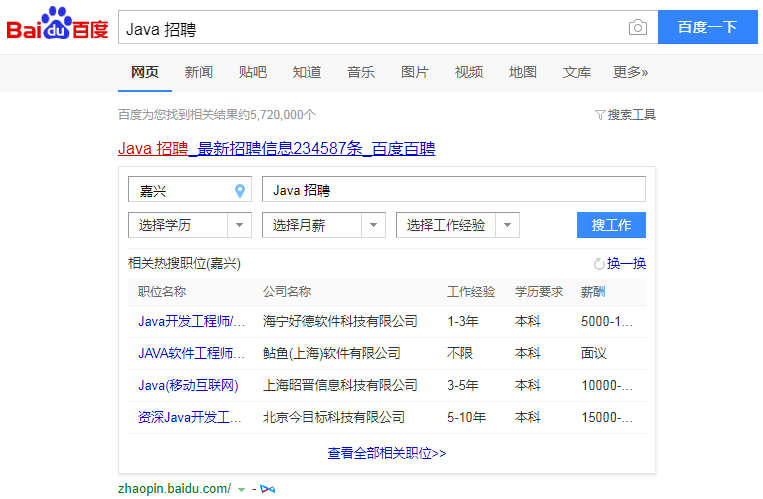Expand the 选择工作经验 dropdown

point(458,225)
